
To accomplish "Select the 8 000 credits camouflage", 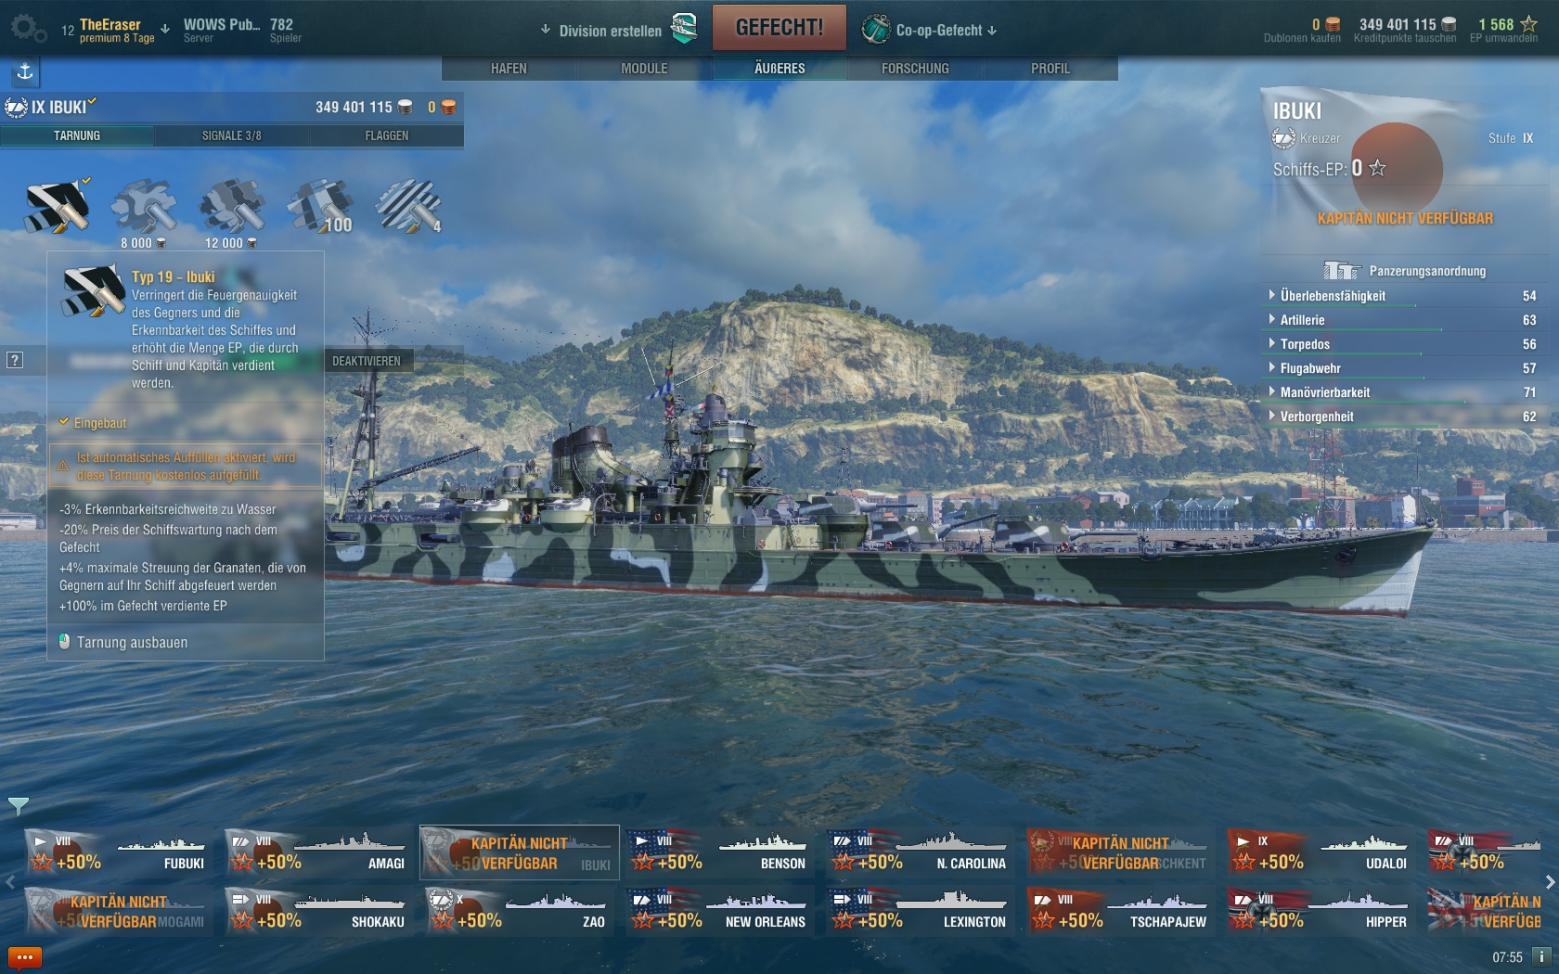I will [143, 207].
